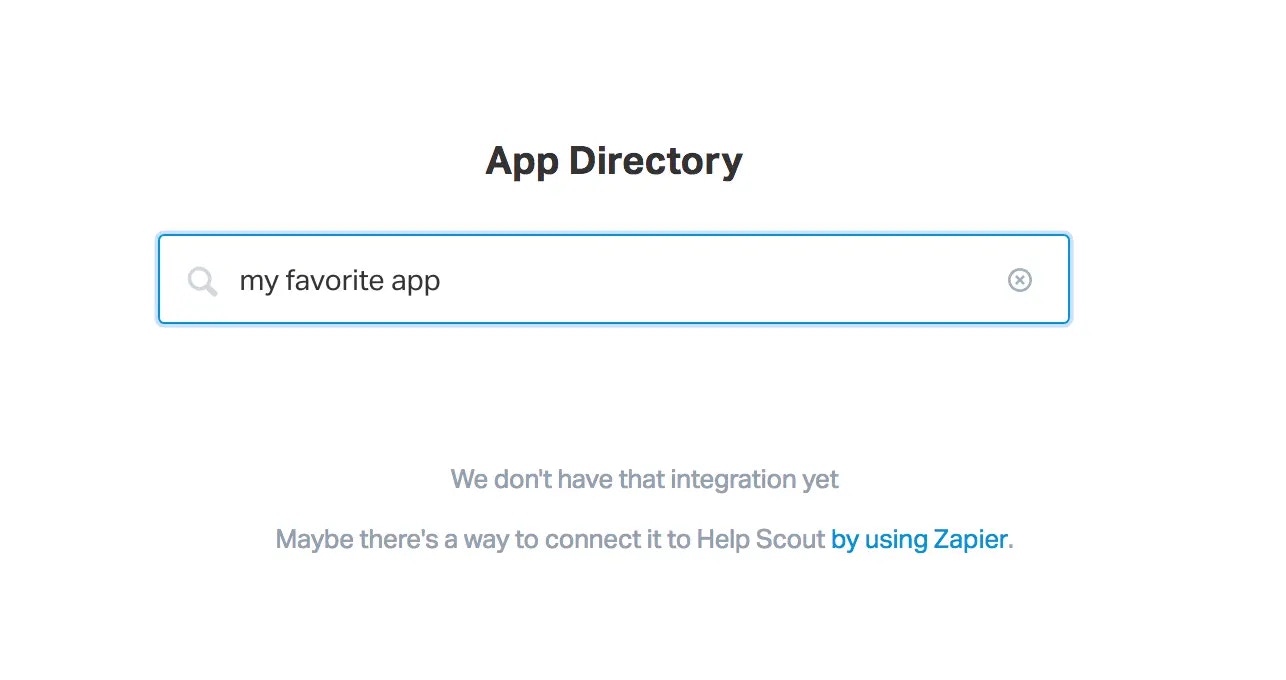Place cursor after "app" in search text
This screenshot has height=680, width=1286.
point(441,281)
